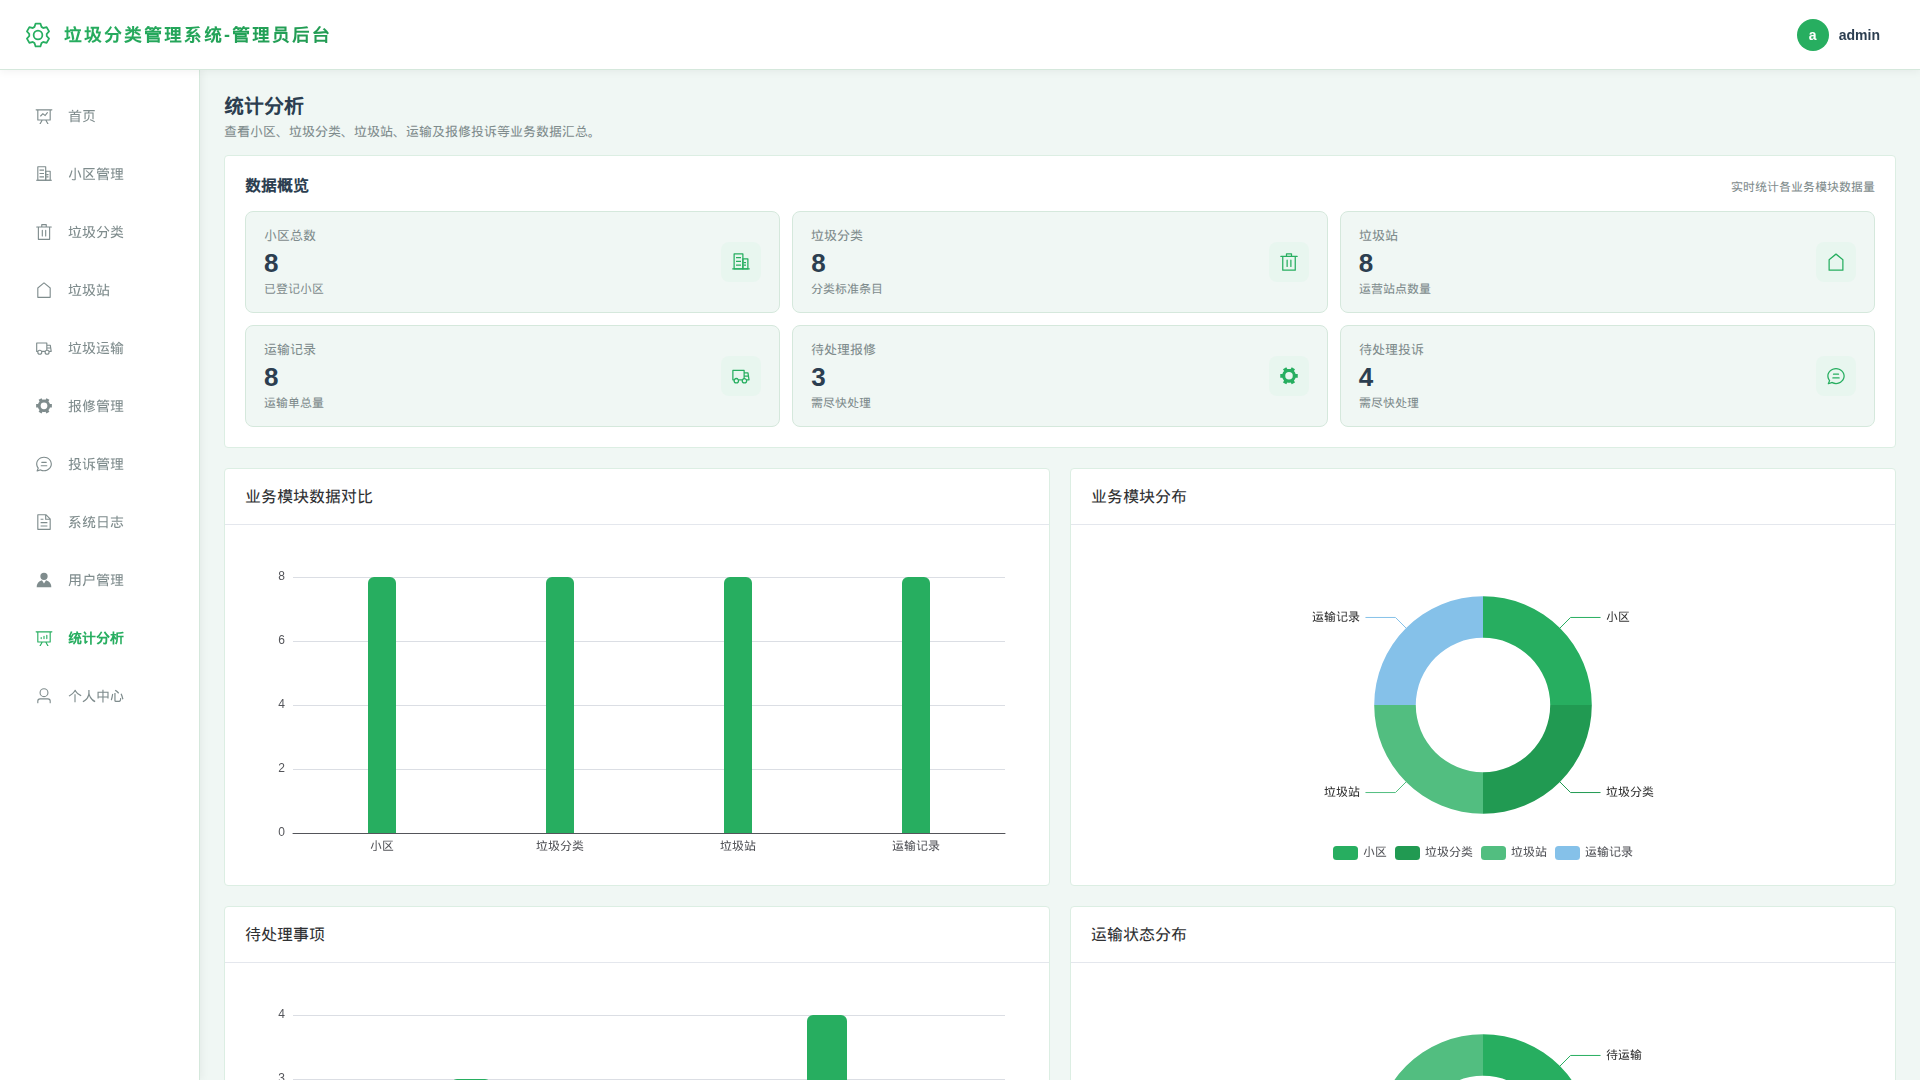Click the 待处理报修 value 3

coord(818,377)
